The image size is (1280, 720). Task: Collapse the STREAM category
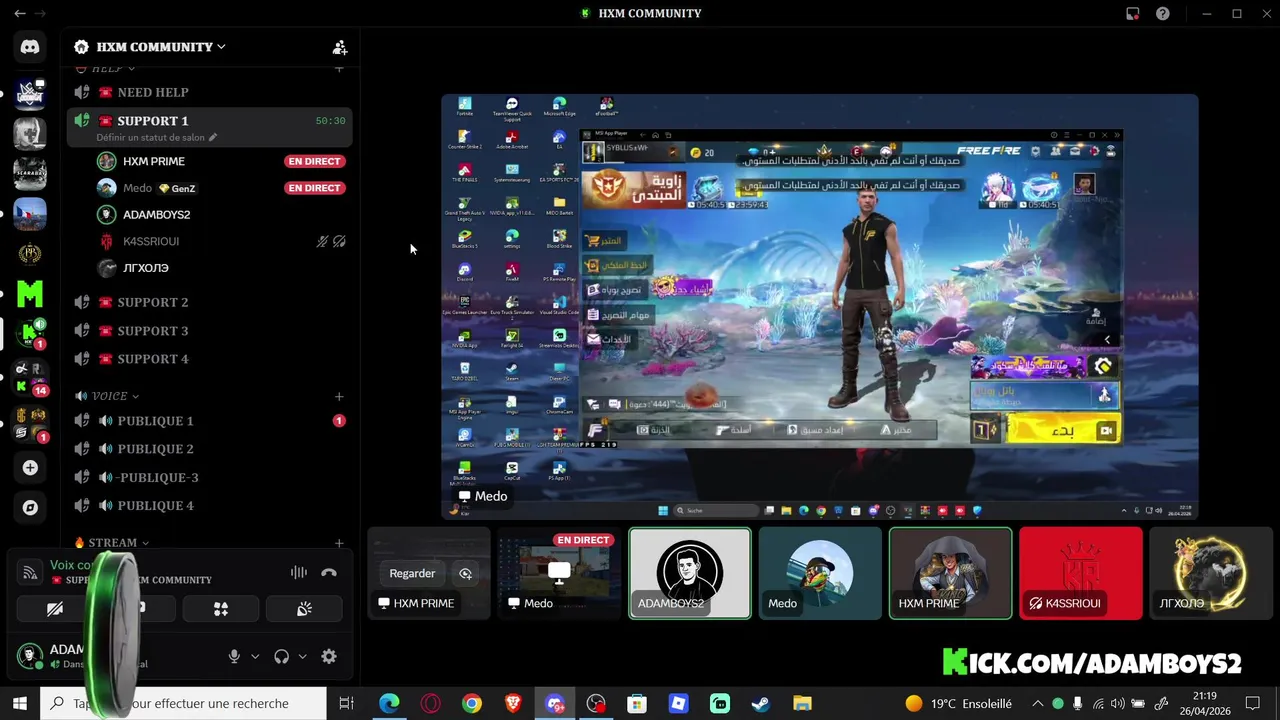[111, 543]
